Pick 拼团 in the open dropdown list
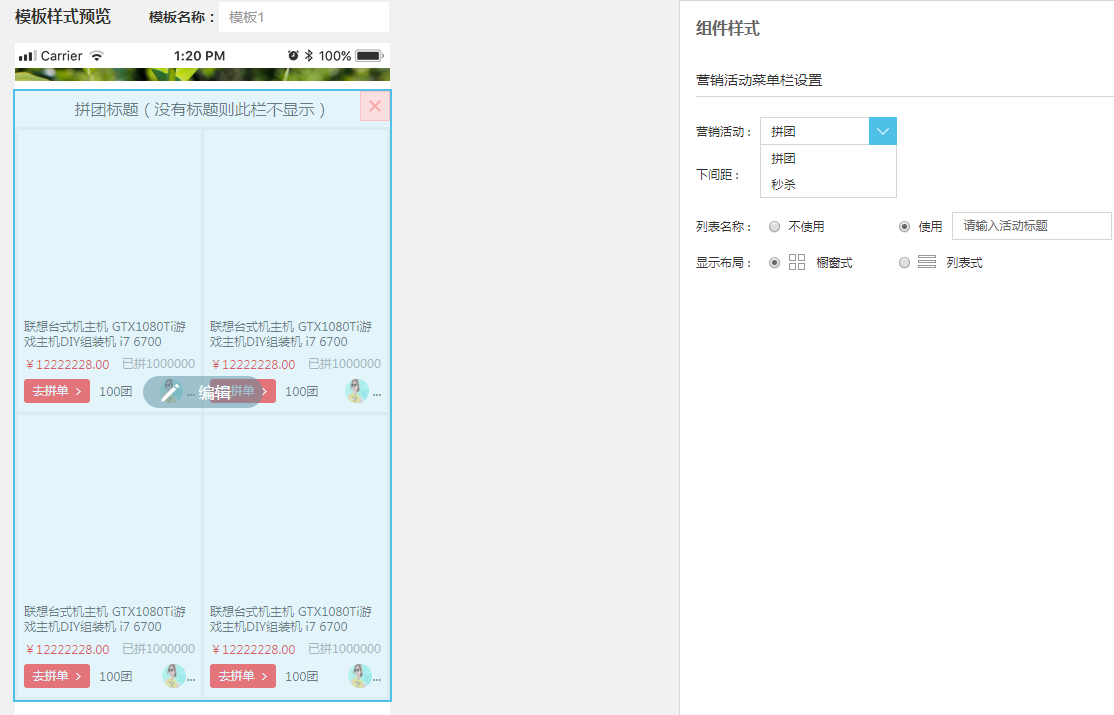The image size is (1114, 715). (x=784, y=159)
